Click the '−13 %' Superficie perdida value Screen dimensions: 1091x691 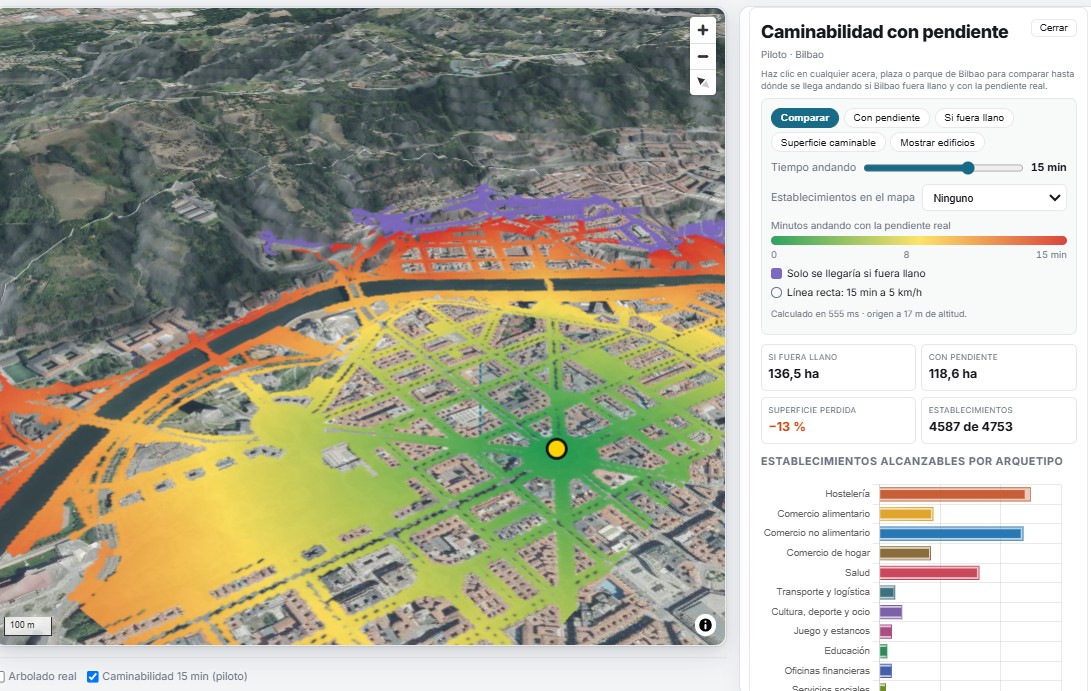(x=786, y=427)
